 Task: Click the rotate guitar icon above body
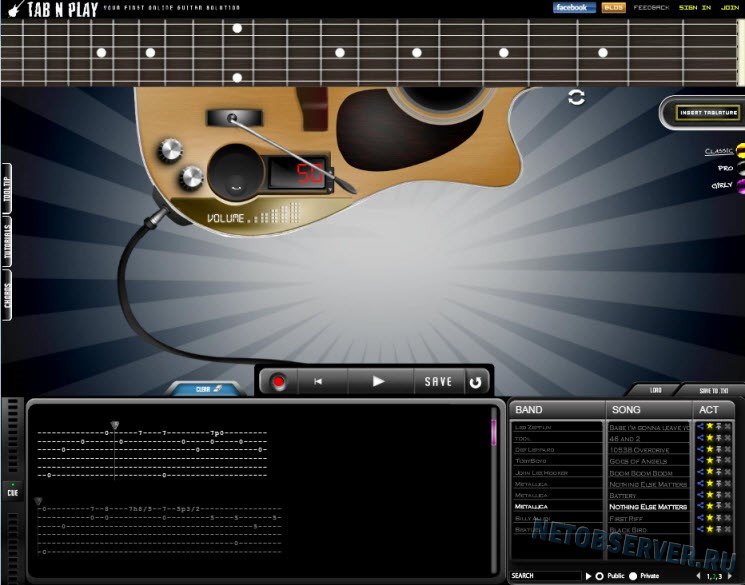coord(576,97)
